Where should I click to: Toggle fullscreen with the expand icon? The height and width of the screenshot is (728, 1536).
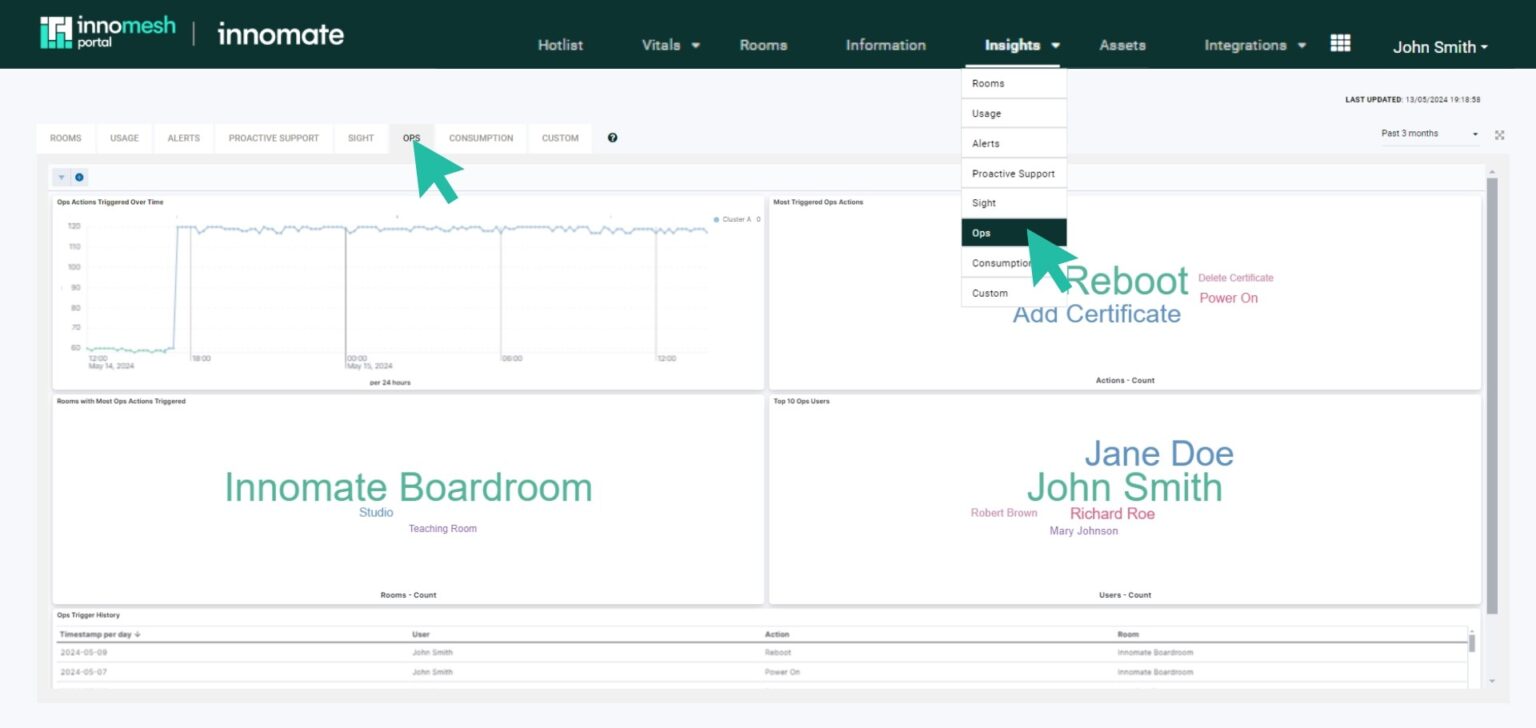click(1499, 135)
